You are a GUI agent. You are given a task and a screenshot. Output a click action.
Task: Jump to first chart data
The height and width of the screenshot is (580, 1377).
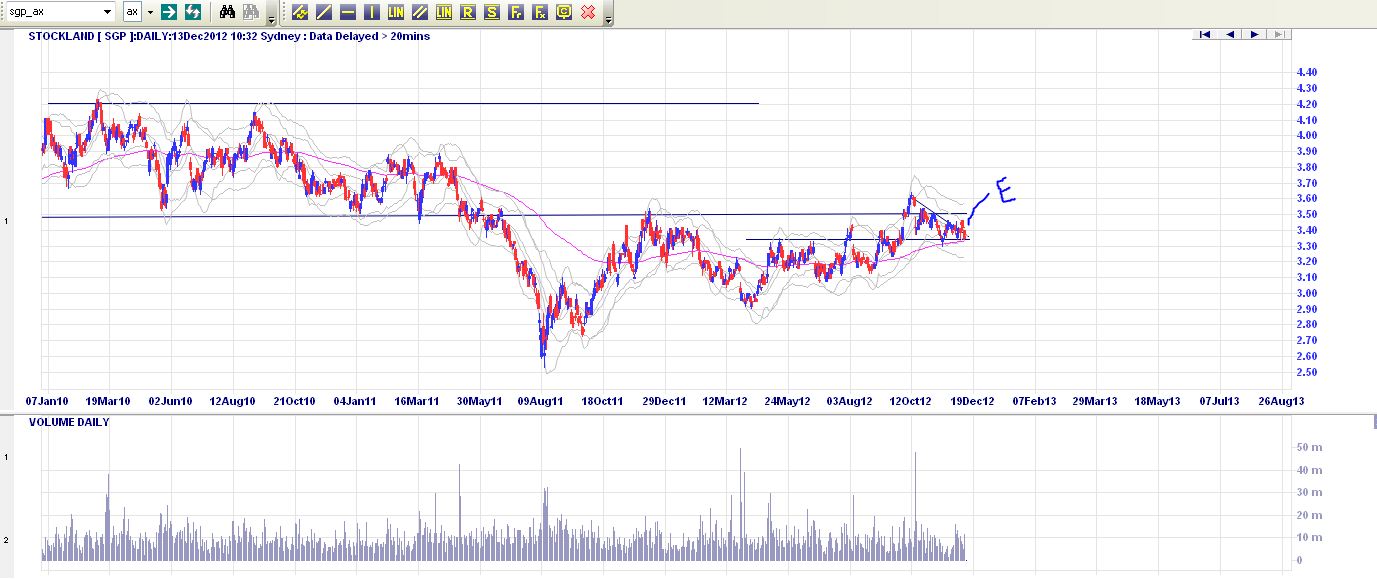(1206, 35)
